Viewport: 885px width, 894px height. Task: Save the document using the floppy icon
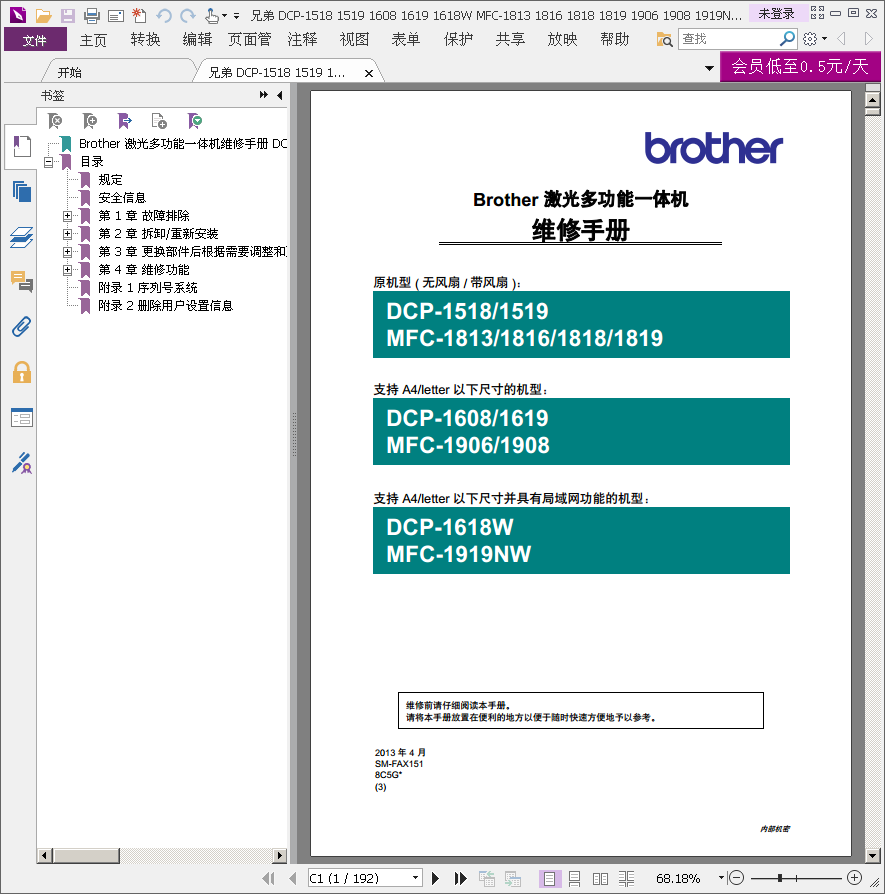point(68,15)
